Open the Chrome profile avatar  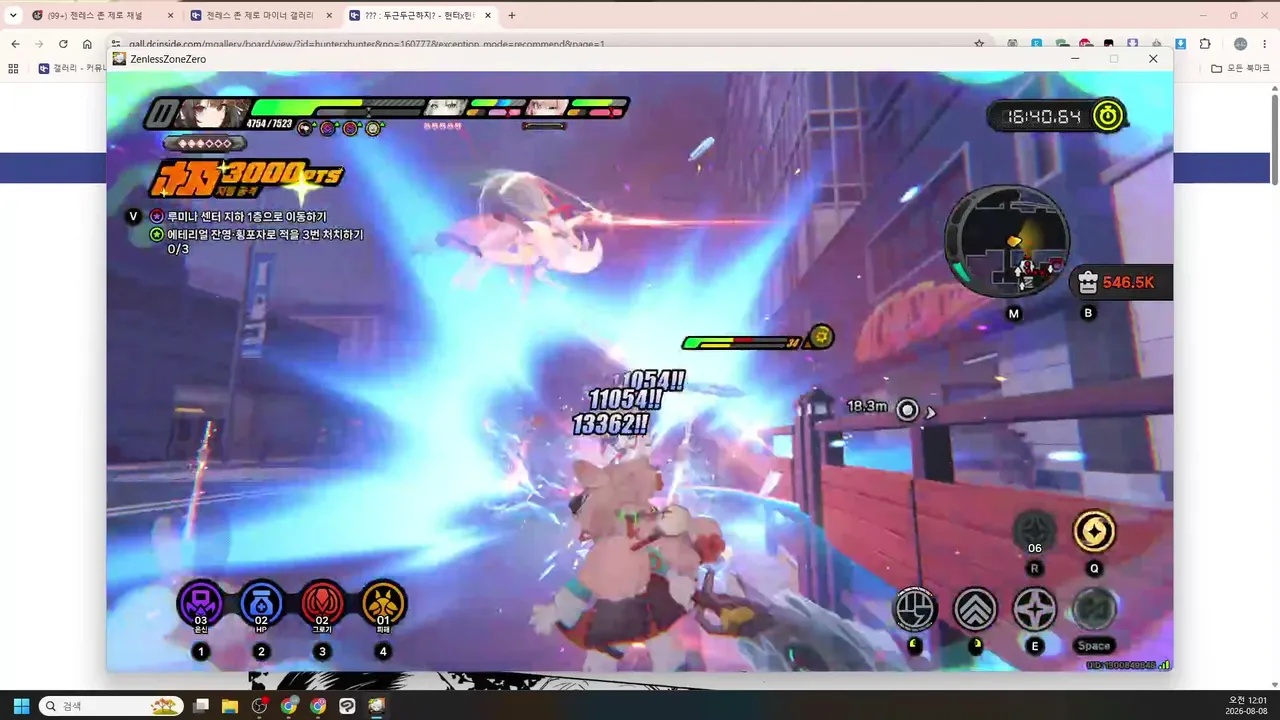tap(1240, 44)
